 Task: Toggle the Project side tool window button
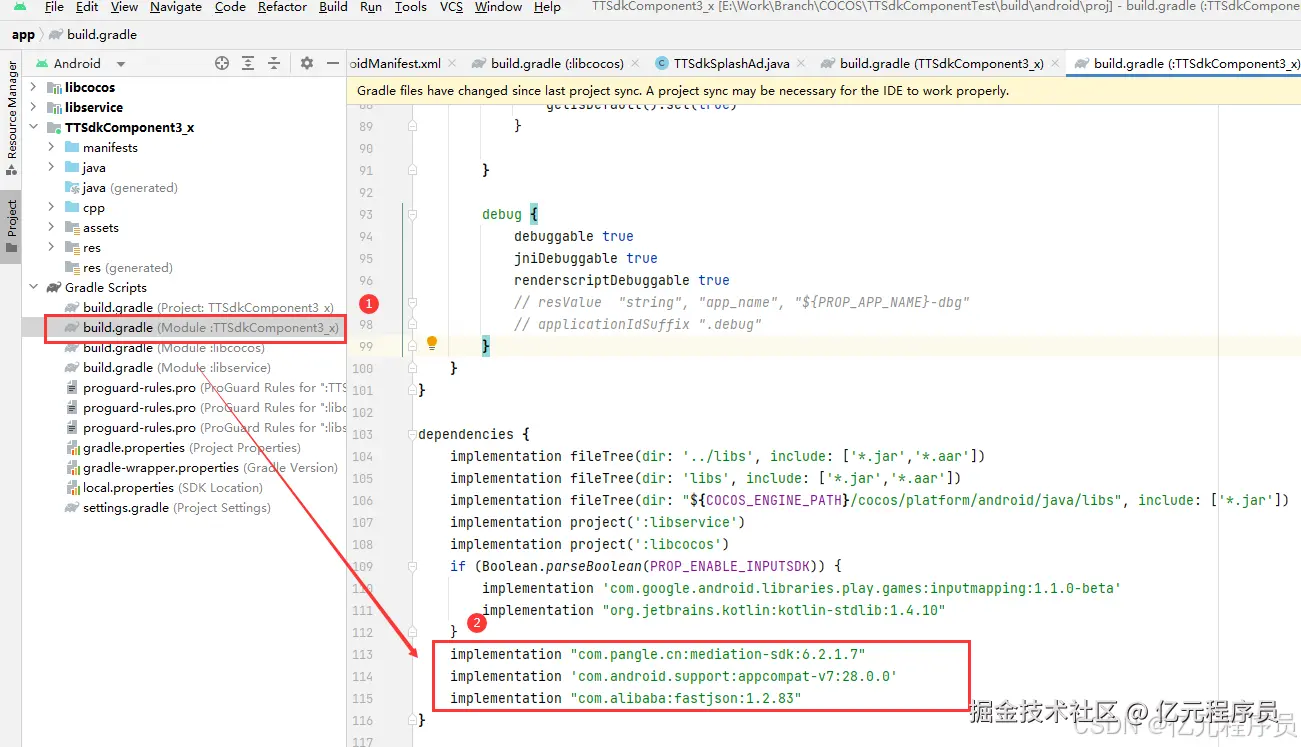click(x=11, y=226)
